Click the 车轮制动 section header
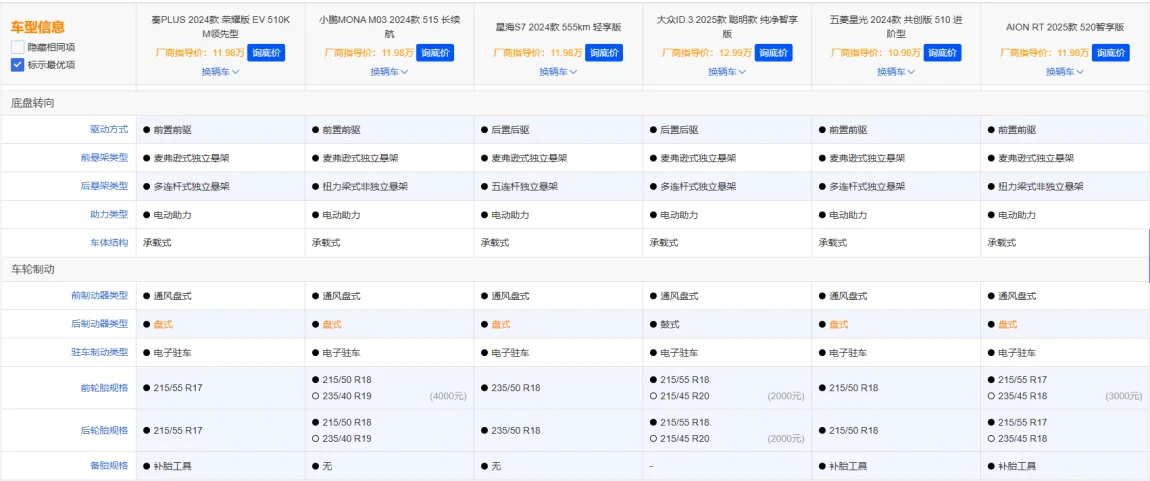This screenshot has height=481, width=1150. tap(32, 269)
